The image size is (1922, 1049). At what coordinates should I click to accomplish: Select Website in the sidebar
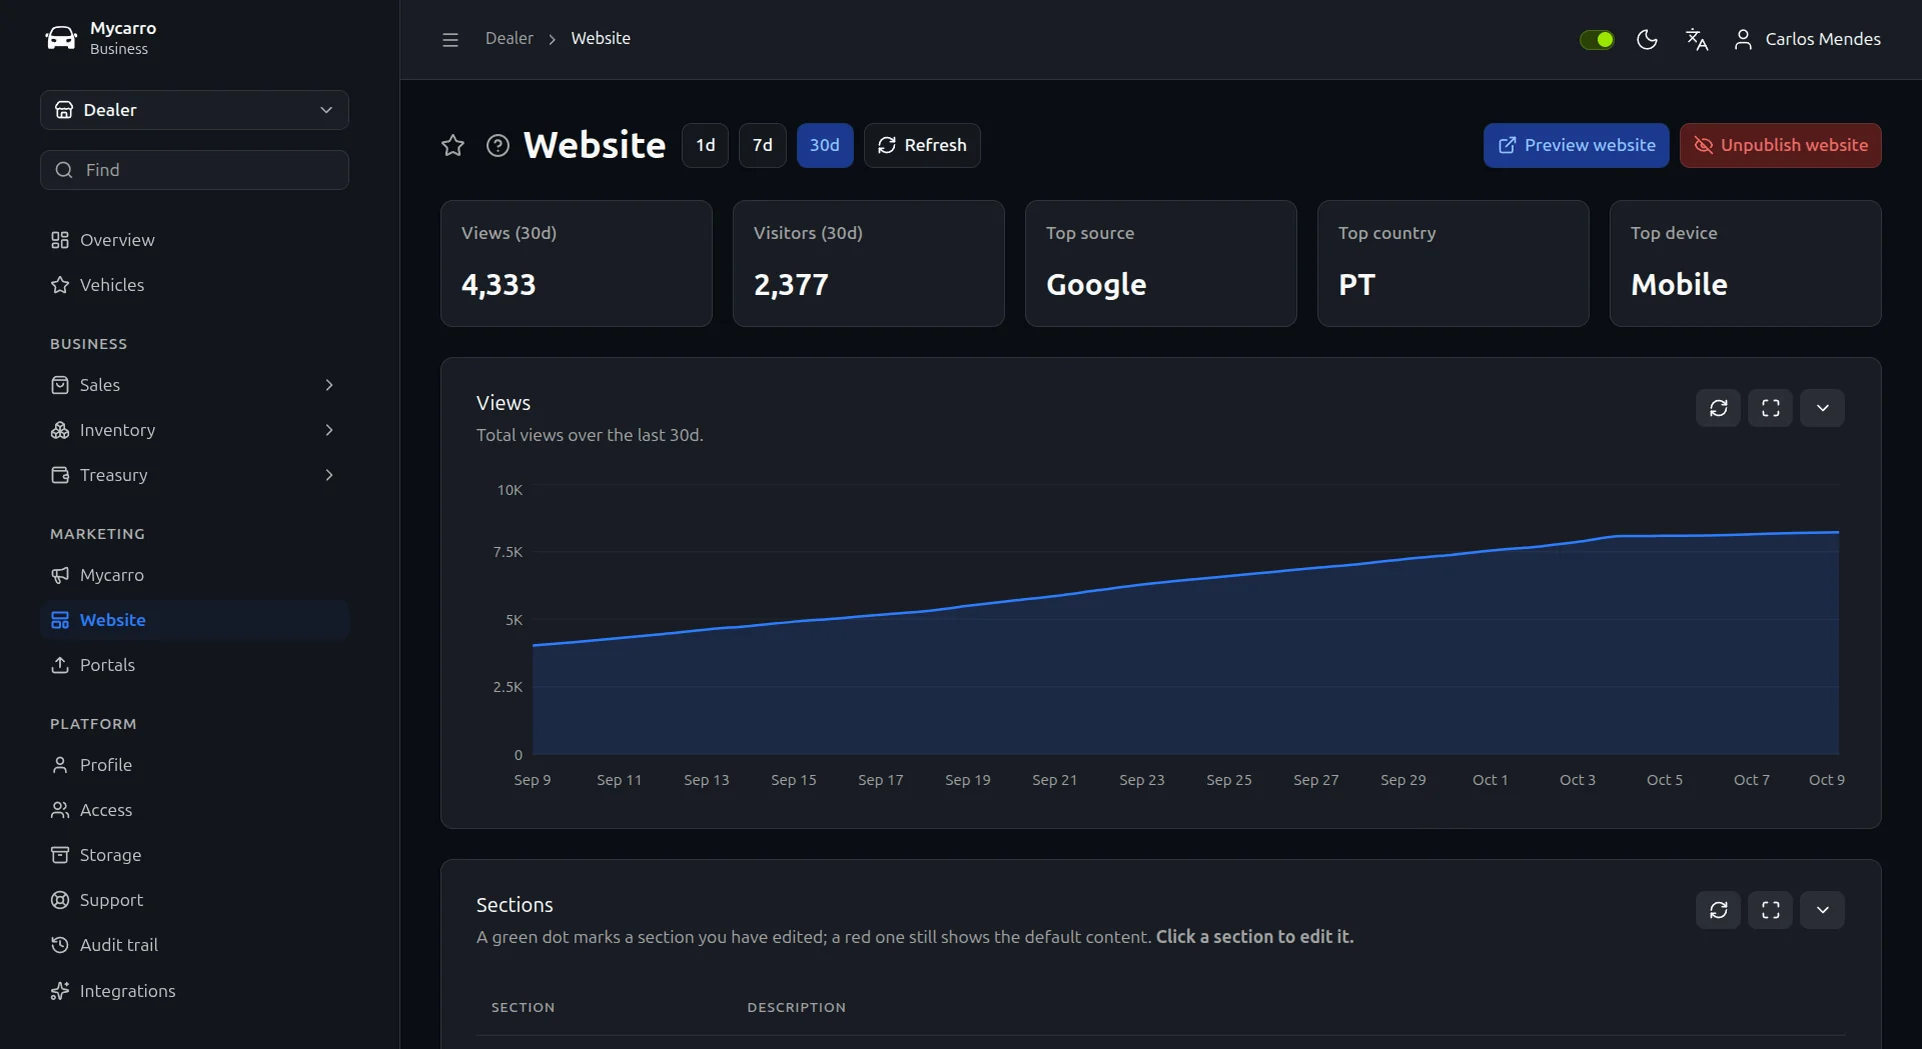point(195,620)
